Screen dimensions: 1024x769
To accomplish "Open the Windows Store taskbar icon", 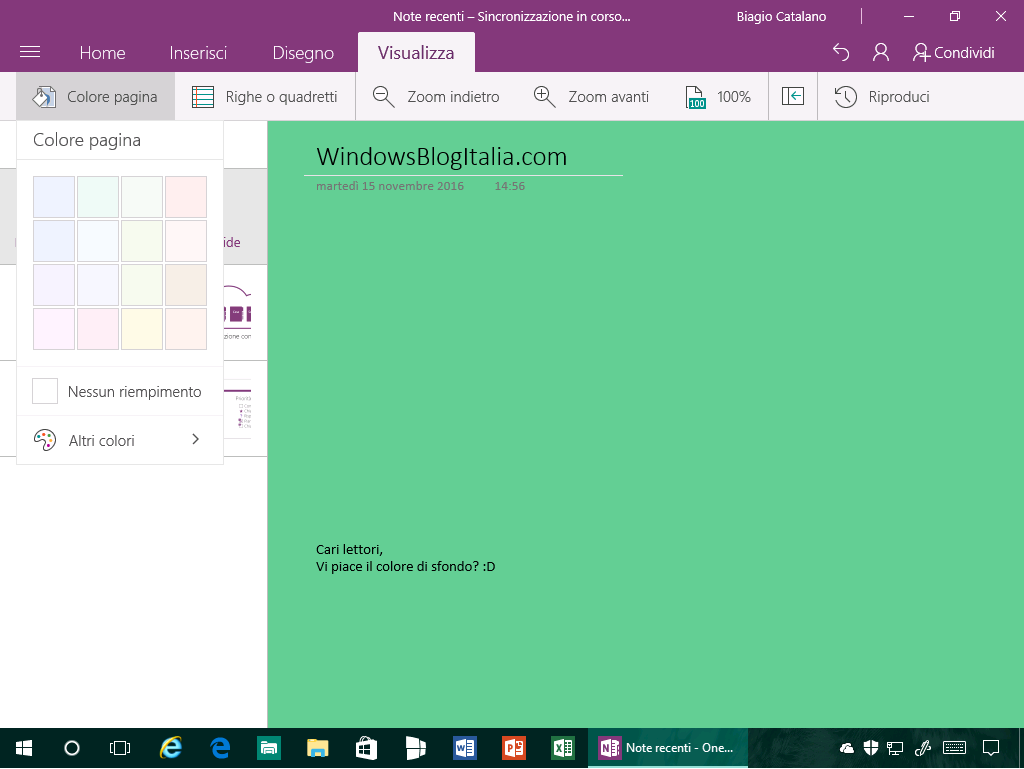I will click(366, 748).
